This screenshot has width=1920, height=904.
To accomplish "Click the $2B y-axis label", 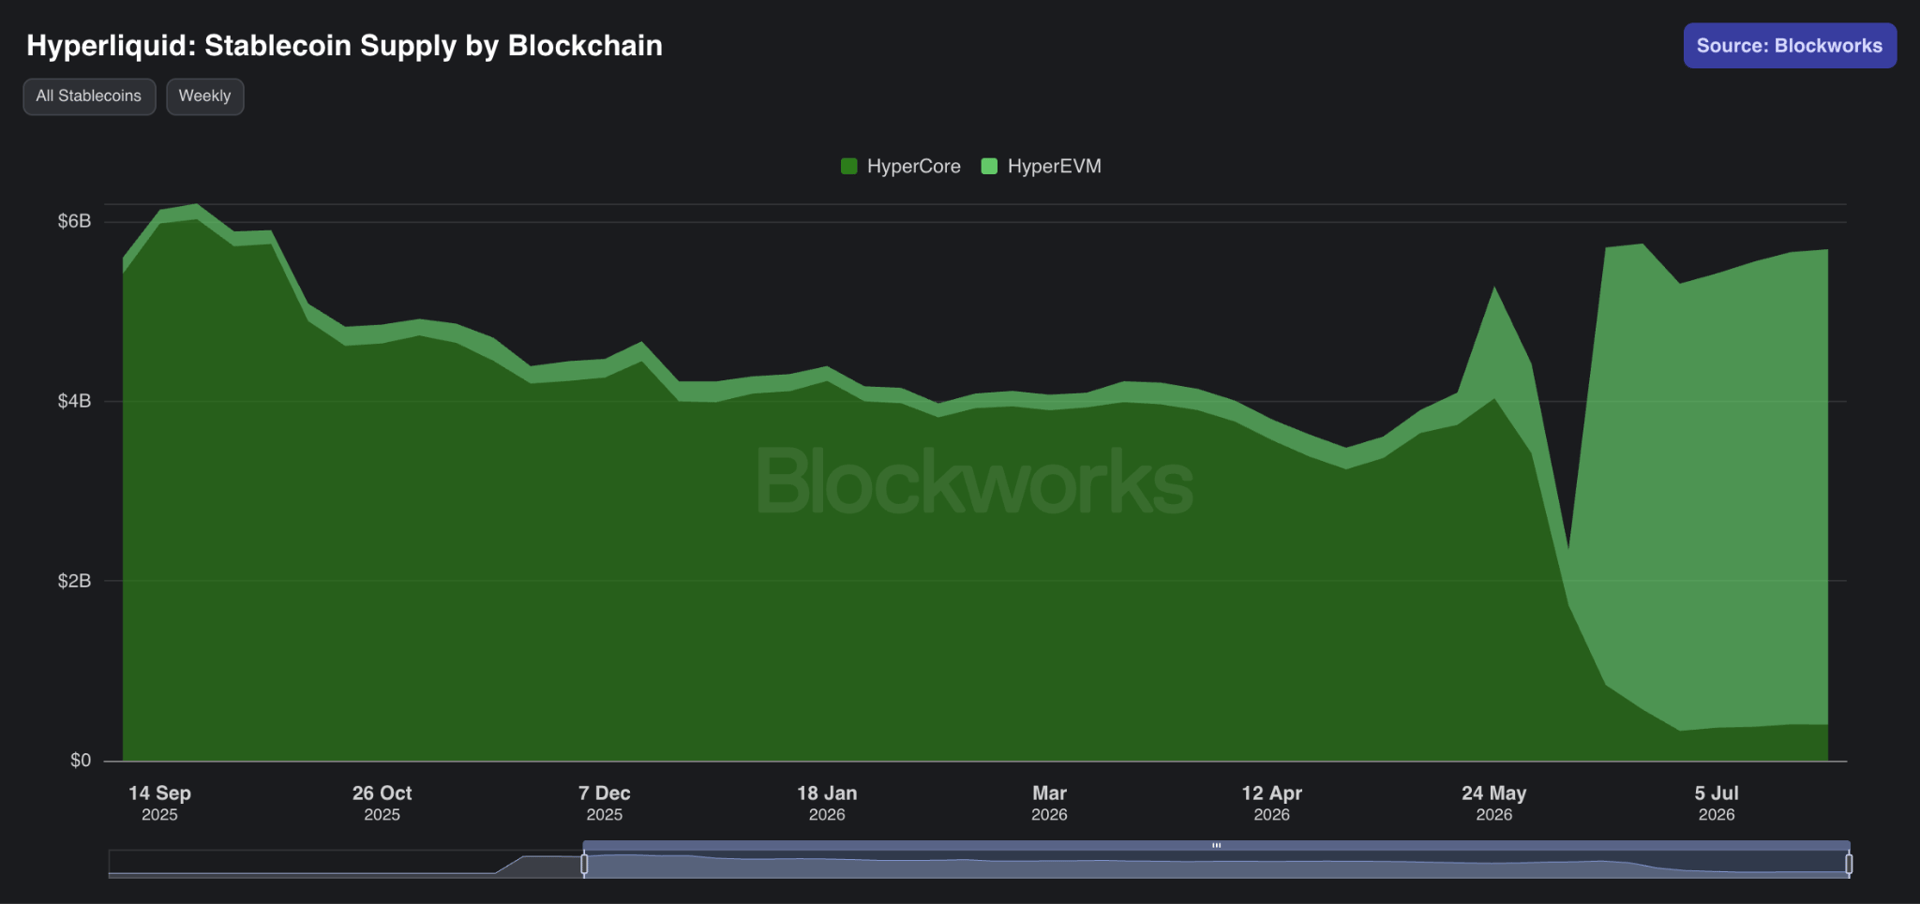I will (74, 581).
